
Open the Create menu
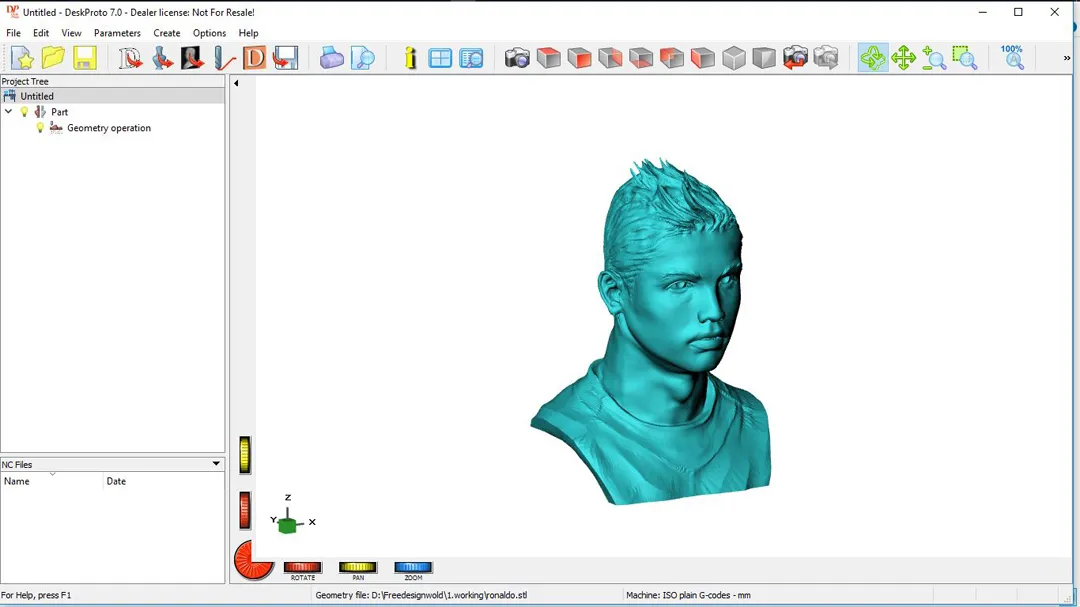(167, 33)
